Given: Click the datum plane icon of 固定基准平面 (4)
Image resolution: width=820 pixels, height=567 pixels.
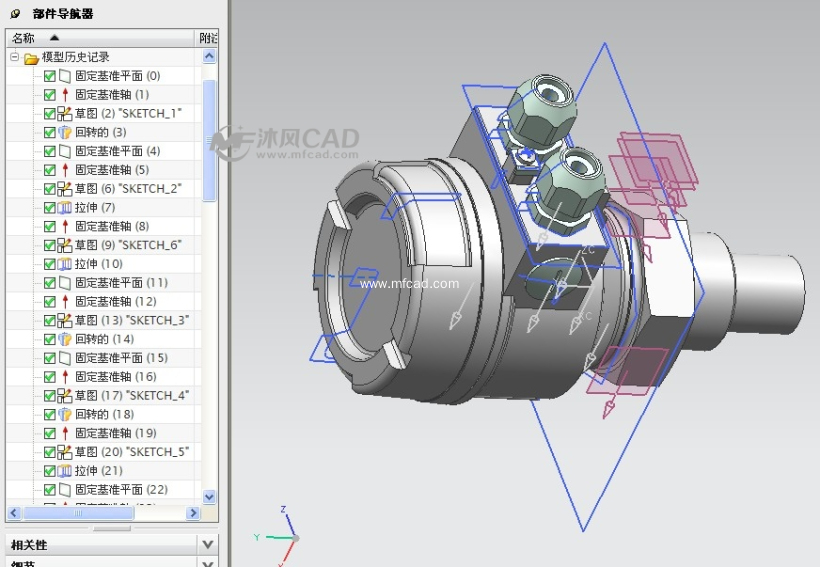Looking at the screenshot, I should tap(64, 152).
